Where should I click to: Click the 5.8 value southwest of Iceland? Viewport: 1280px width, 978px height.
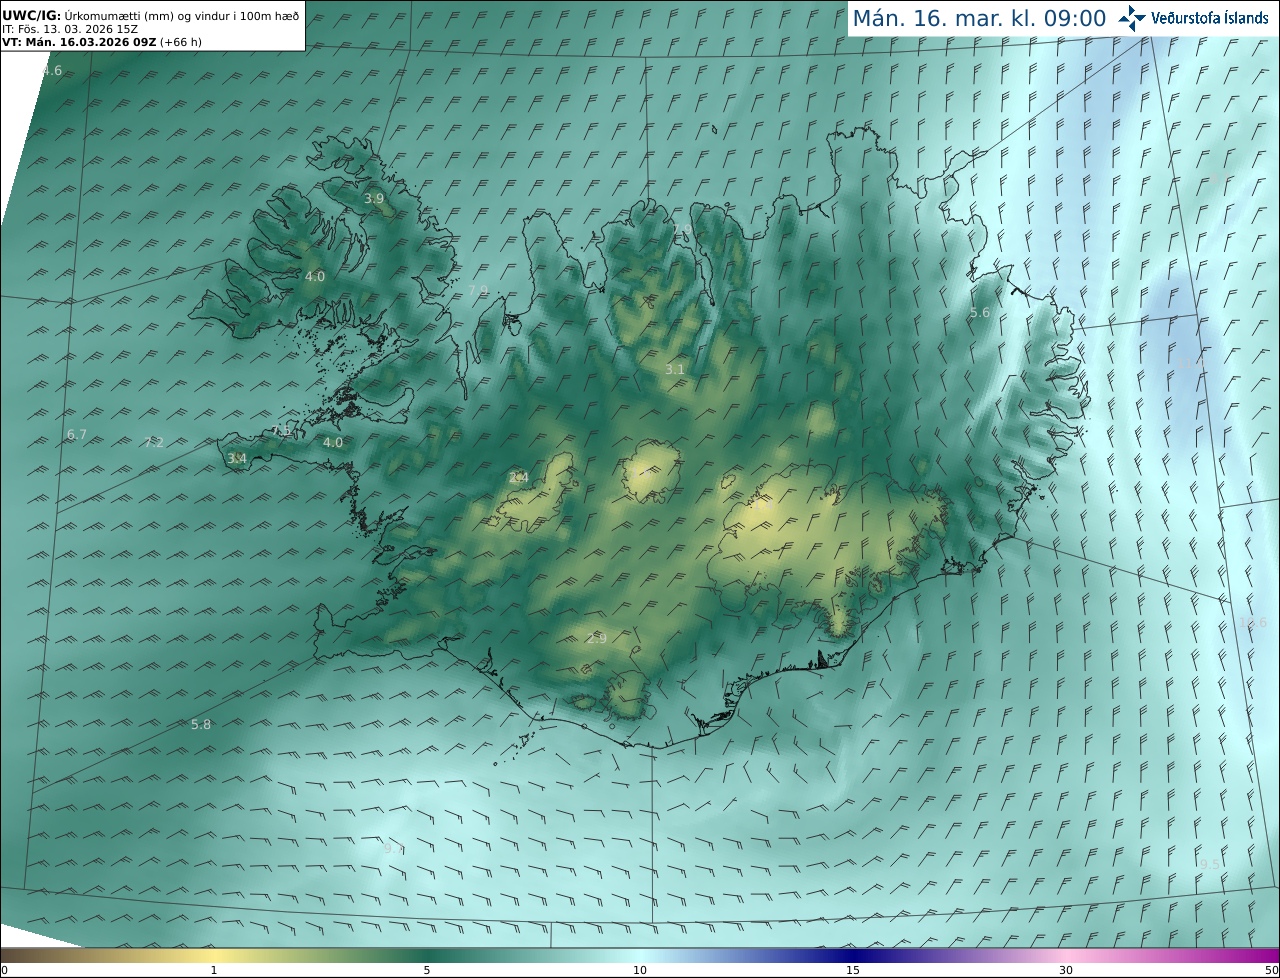click(x=201, y=725)
